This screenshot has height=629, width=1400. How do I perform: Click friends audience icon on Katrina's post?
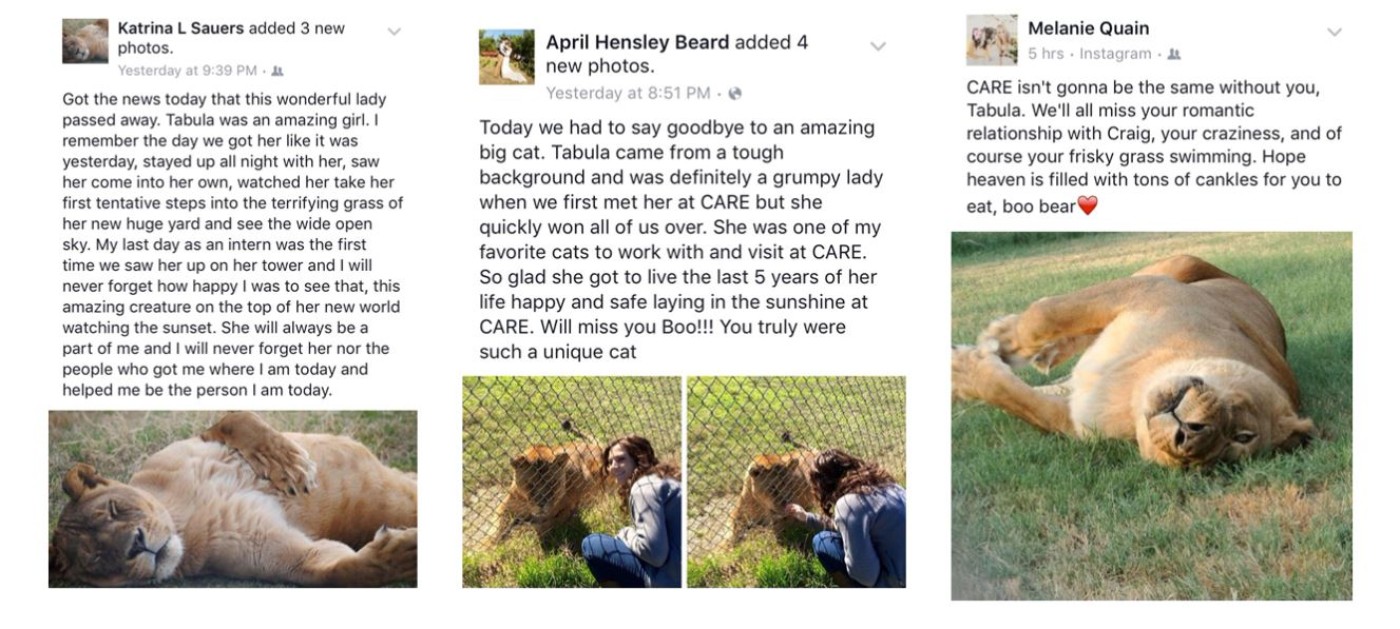coord(278,71)
